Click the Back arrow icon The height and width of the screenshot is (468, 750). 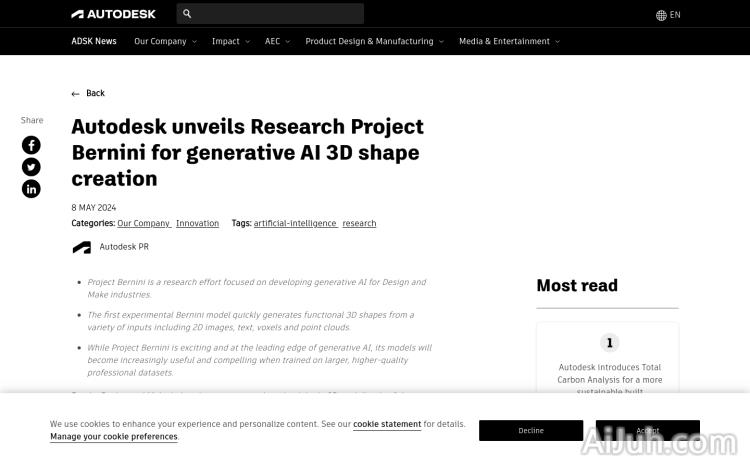pyautogui.click(x=76, y=94)
